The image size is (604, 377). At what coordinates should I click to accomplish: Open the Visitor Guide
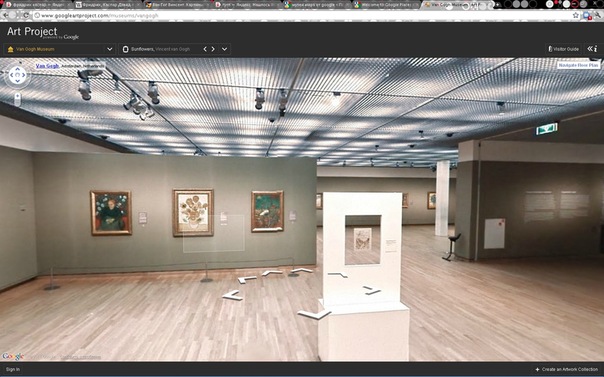pos(564,49)
